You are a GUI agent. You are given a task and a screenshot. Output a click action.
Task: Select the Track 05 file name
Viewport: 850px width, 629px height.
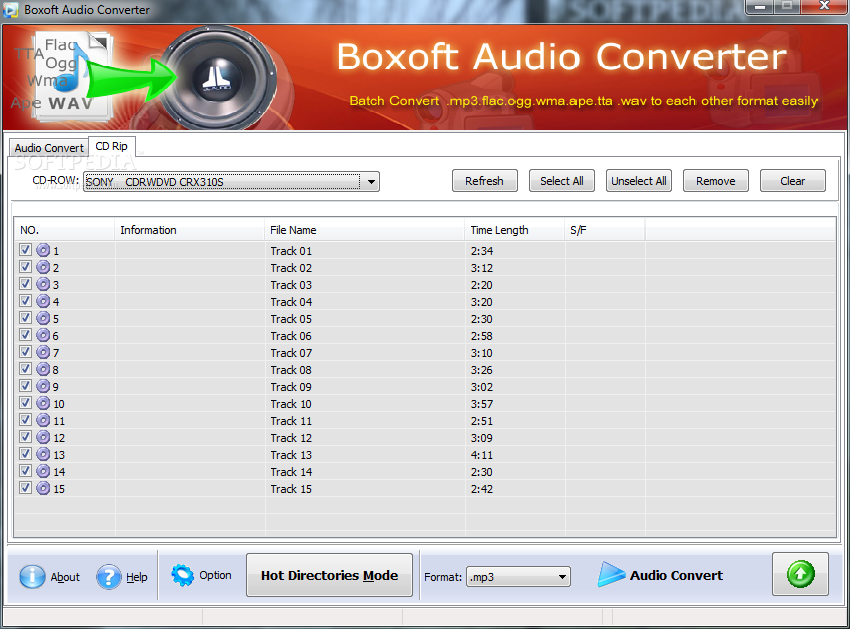pyautogui.click(x=291, y=319)
